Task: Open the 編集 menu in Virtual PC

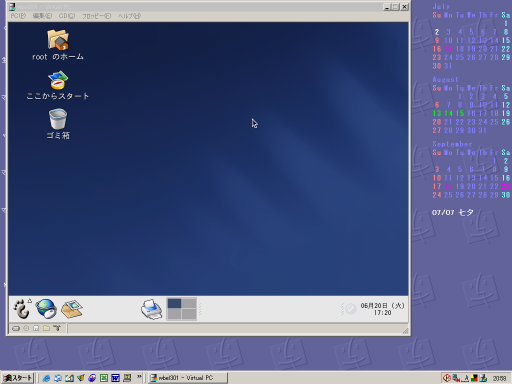Action: [x=42, y=16]
